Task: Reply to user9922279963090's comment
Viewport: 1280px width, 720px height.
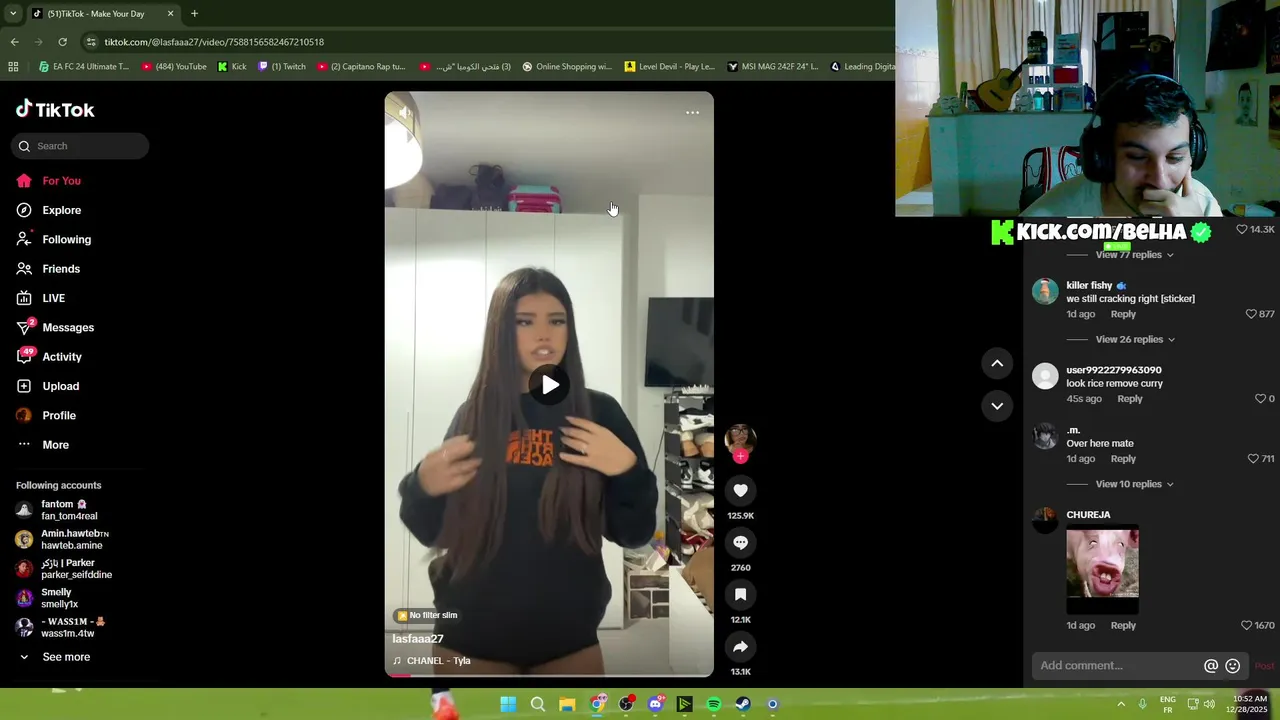Action: click(x=1130, y=399)
